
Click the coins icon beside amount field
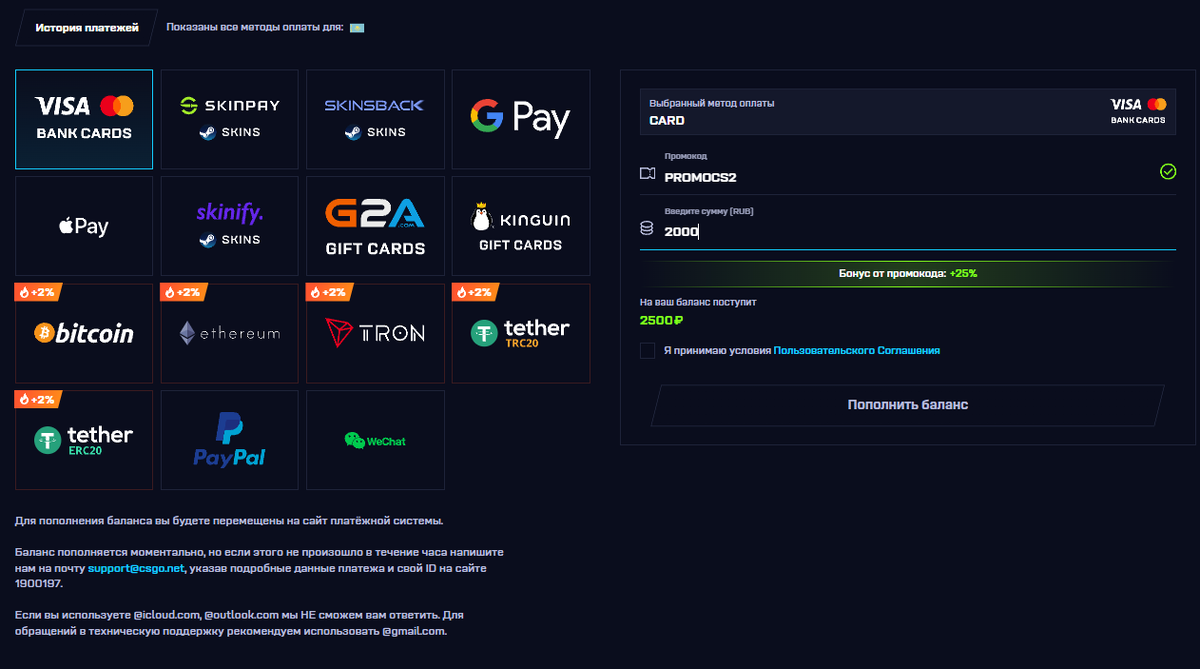click(x=647, y=229)
